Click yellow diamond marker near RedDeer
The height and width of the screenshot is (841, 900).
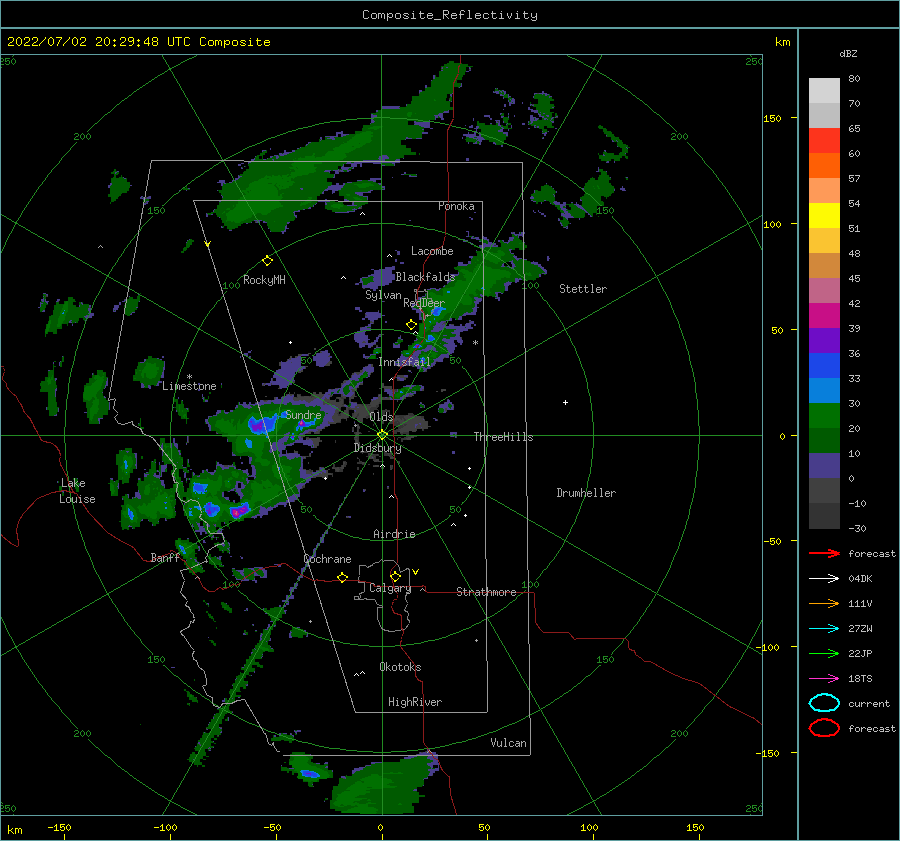412,325
